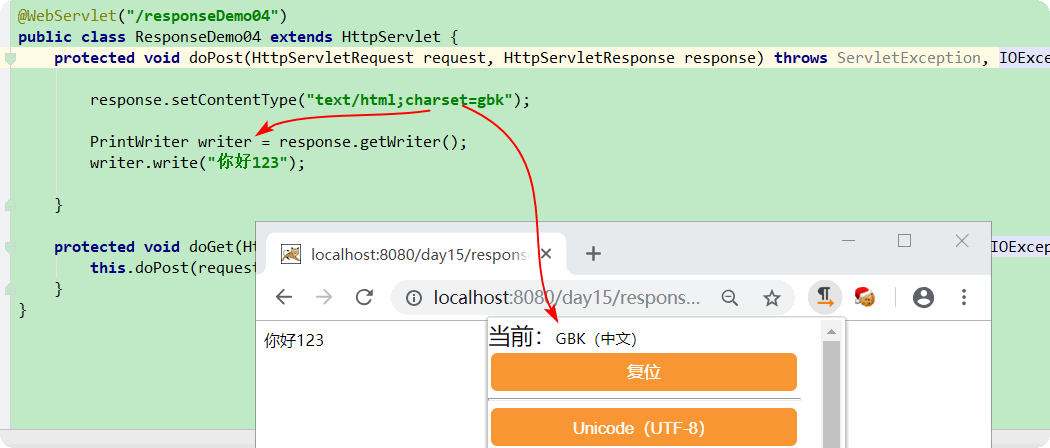Click the setContentType code line

coord(310,100)
